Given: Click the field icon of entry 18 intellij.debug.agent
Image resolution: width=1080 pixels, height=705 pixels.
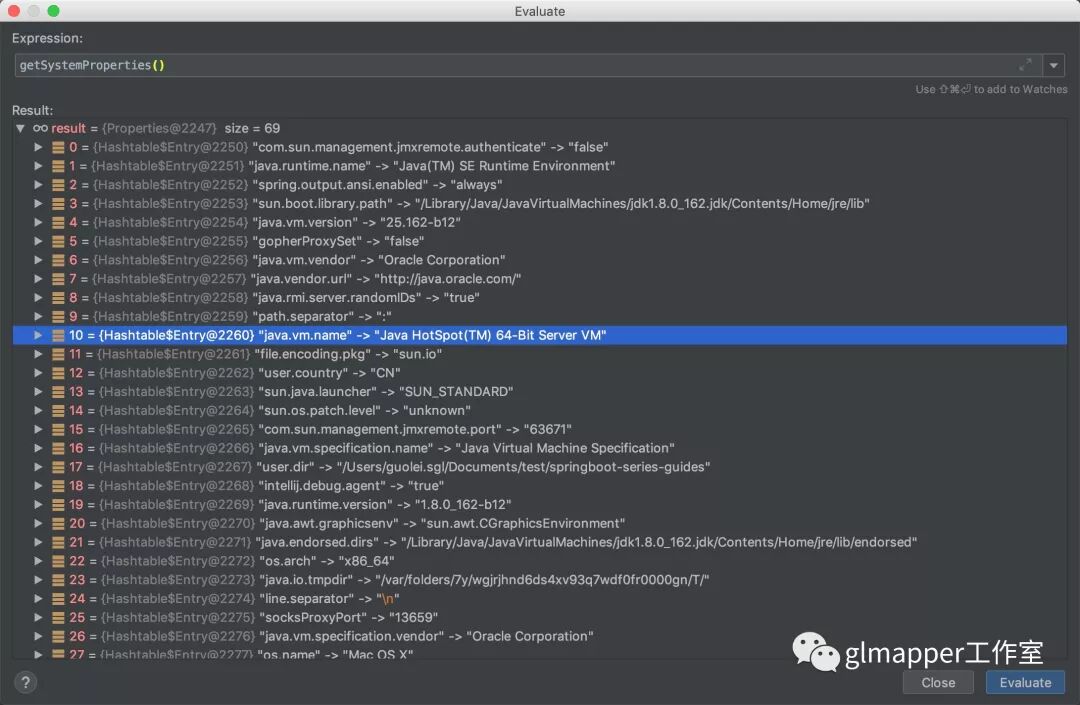Looking at the screenshot, I should coord(59,486).
